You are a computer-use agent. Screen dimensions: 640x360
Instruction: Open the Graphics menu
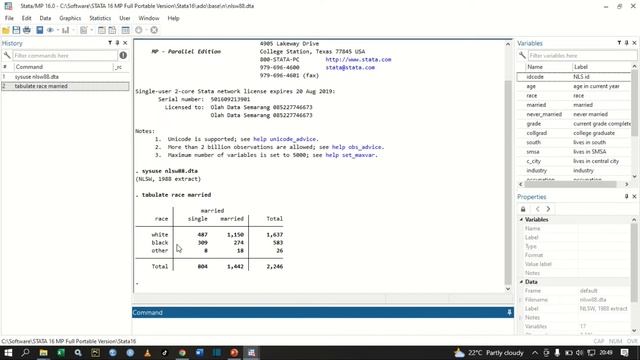click(70, 18)
